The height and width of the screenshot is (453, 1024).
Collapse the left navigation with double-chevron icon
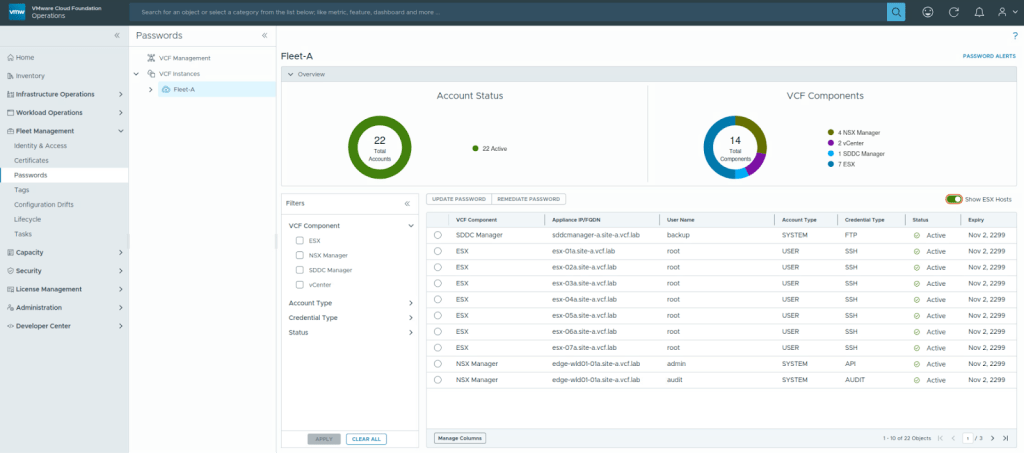coord(117,35)
